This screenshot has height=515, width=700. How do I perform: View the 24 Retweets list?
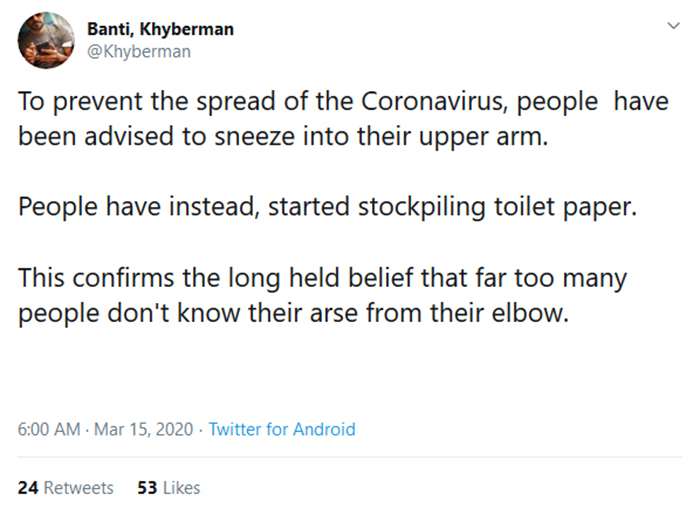(x=65, y=488)
